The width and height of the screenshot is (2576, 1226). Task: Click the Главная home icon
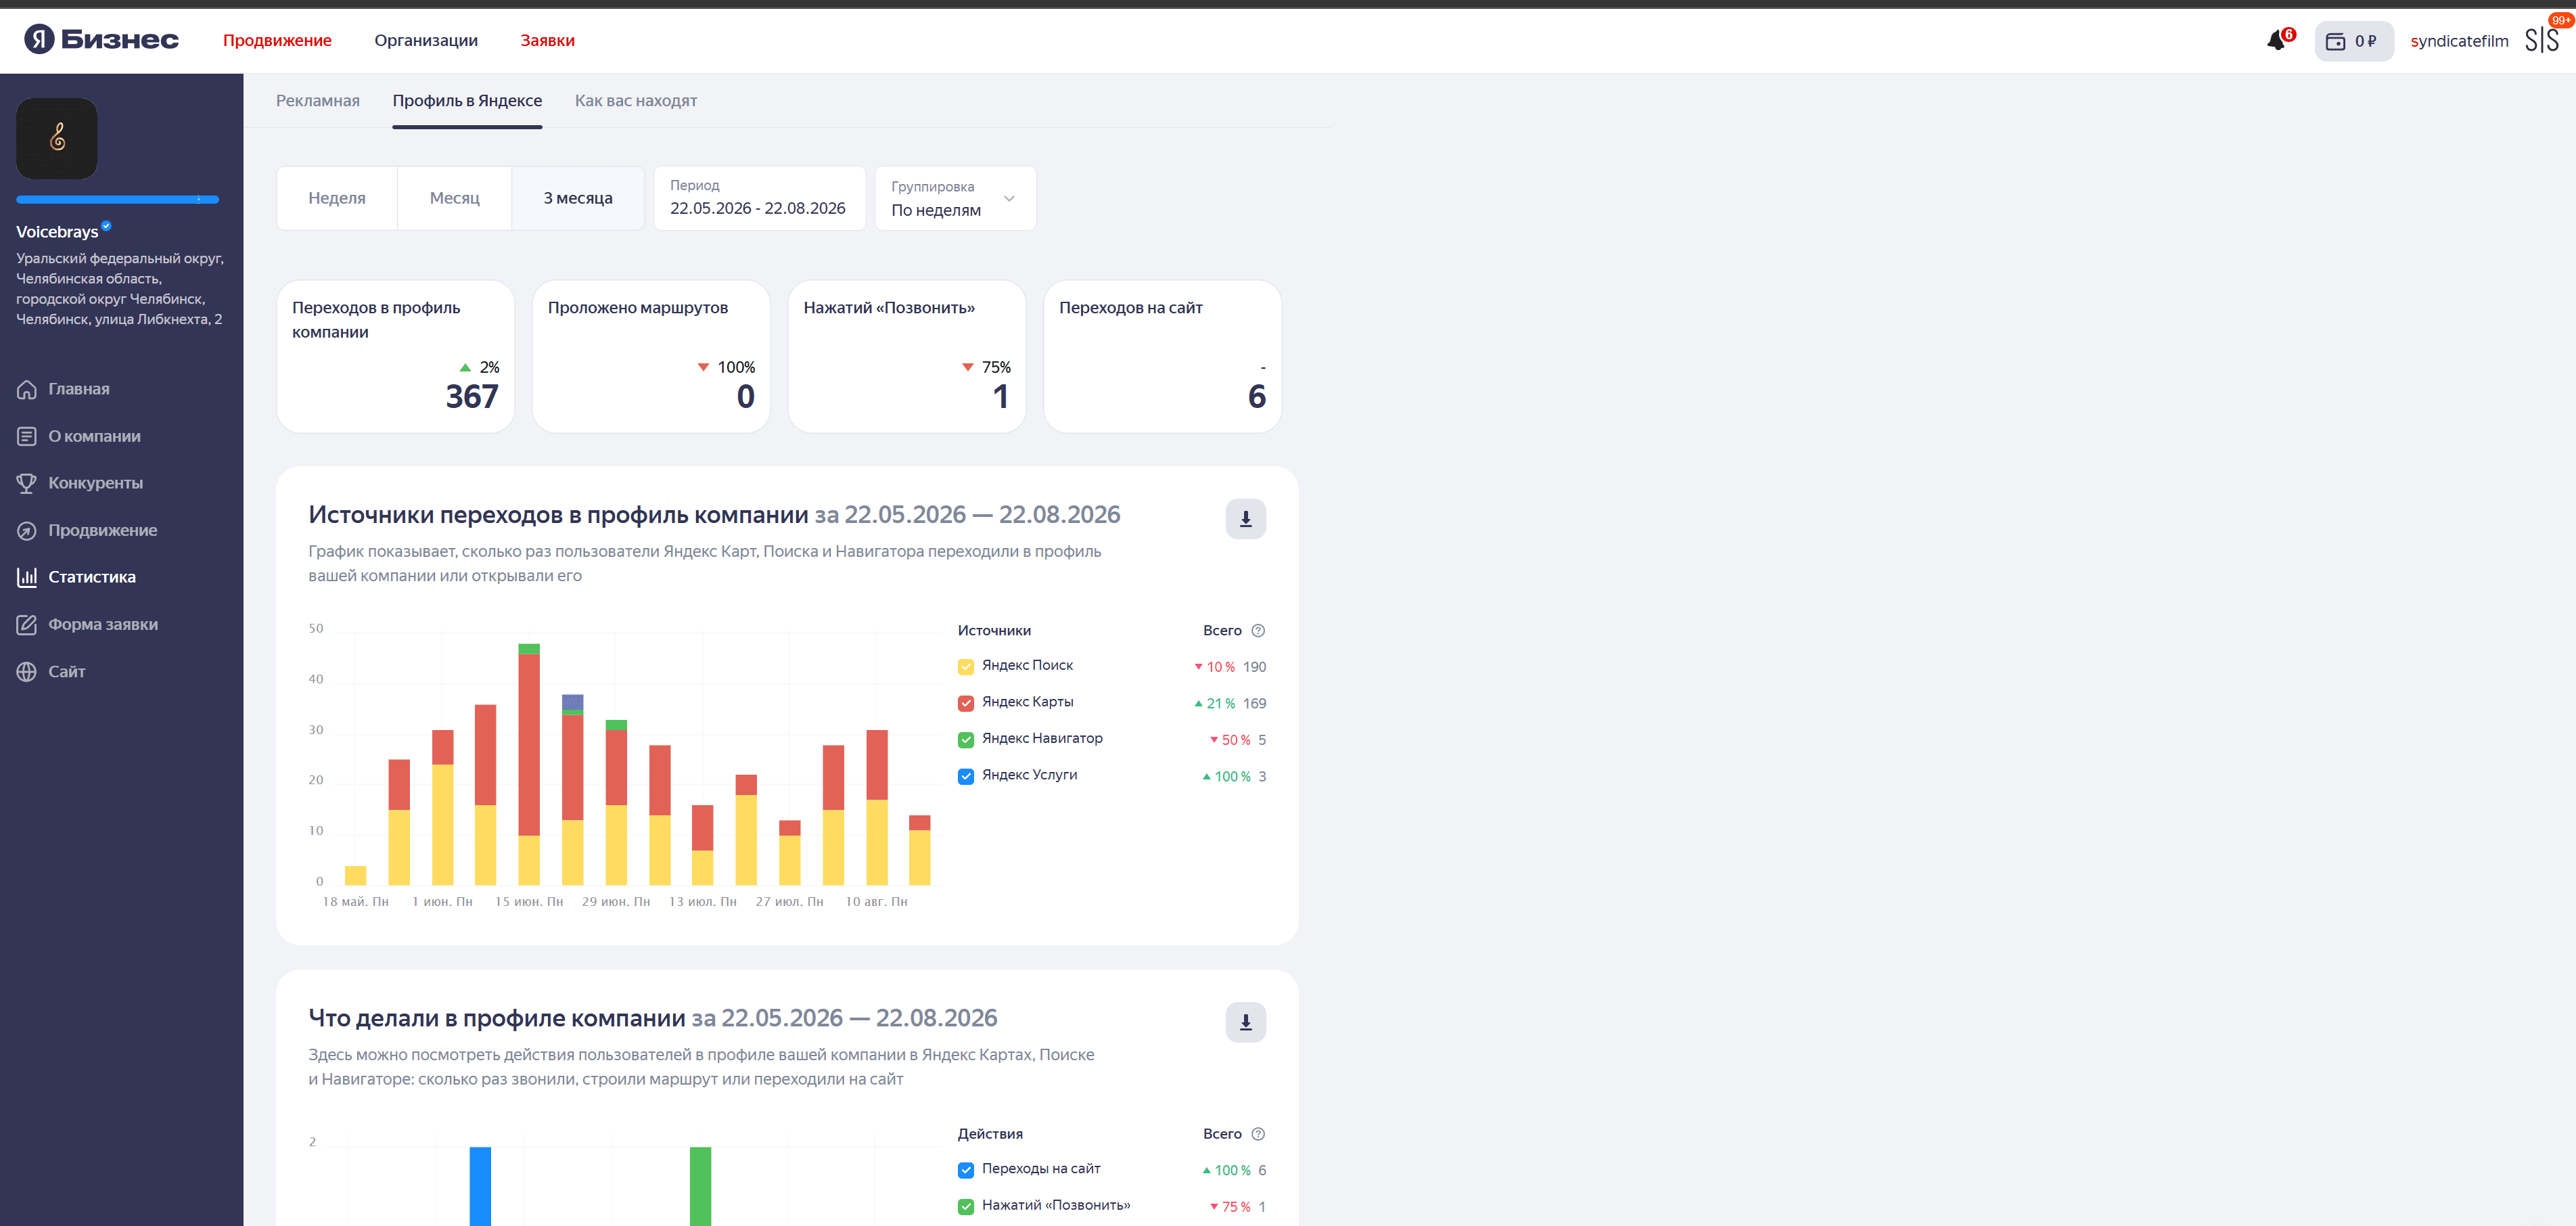[x=27, y=389]
